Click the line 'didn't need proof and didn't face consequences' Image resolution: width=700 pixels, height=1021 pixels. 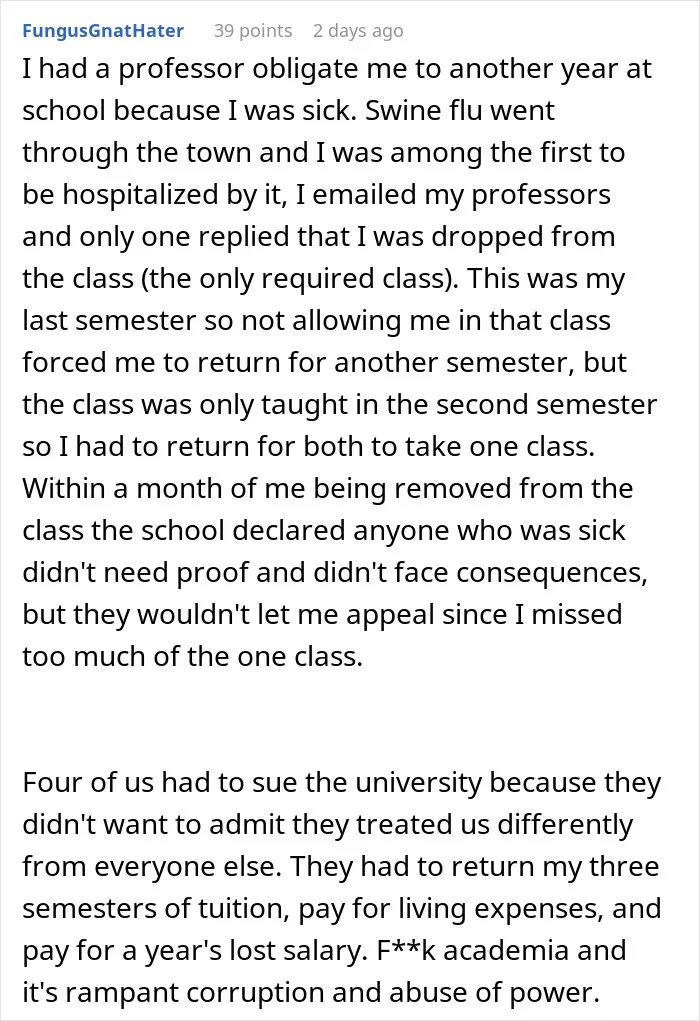335,572
